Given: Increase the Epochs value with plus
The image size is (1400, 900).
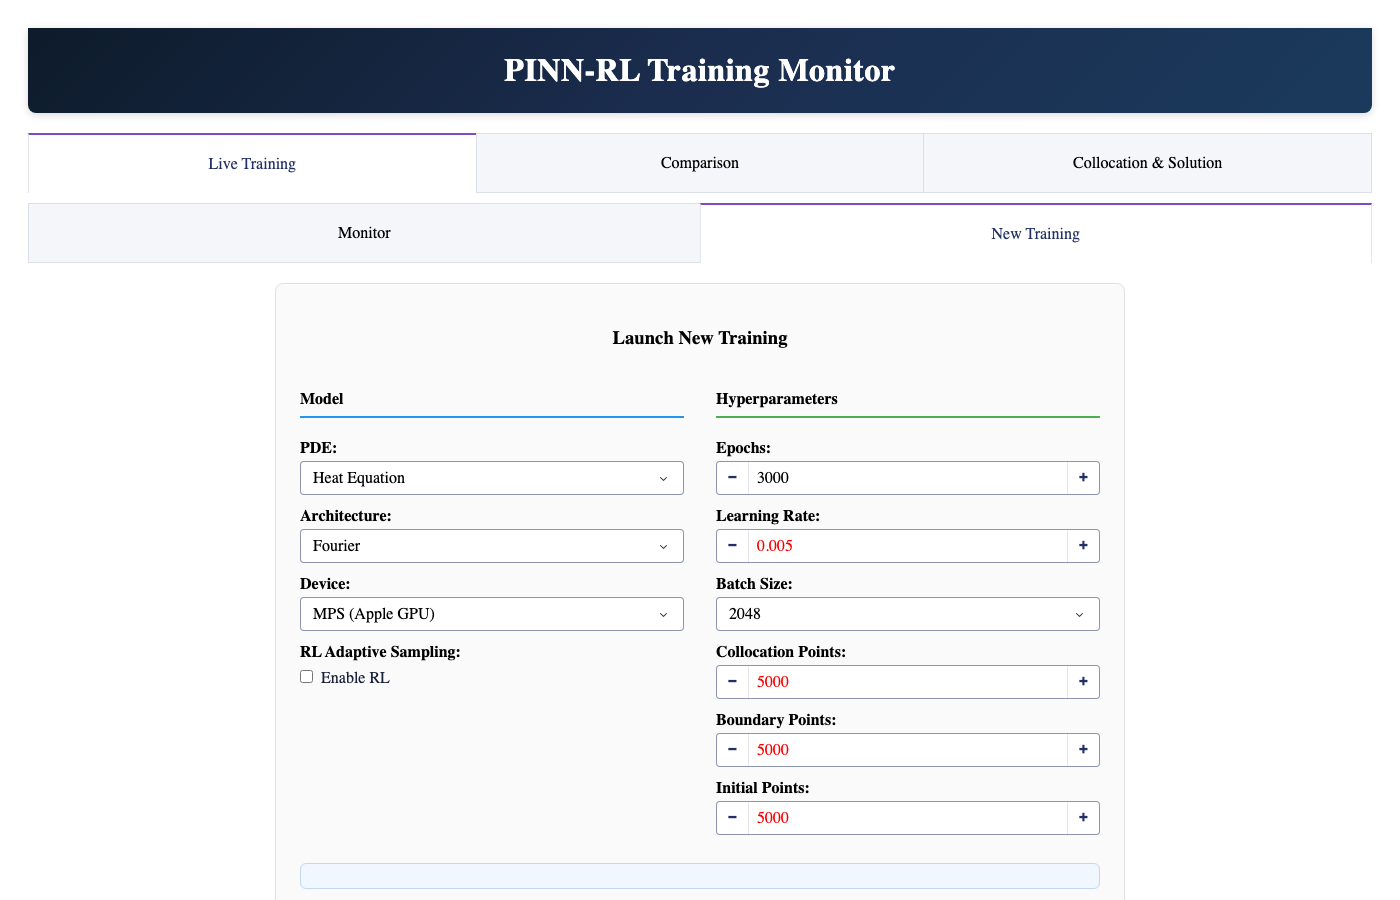Looking at the screenshot, I should point(1083,478).
